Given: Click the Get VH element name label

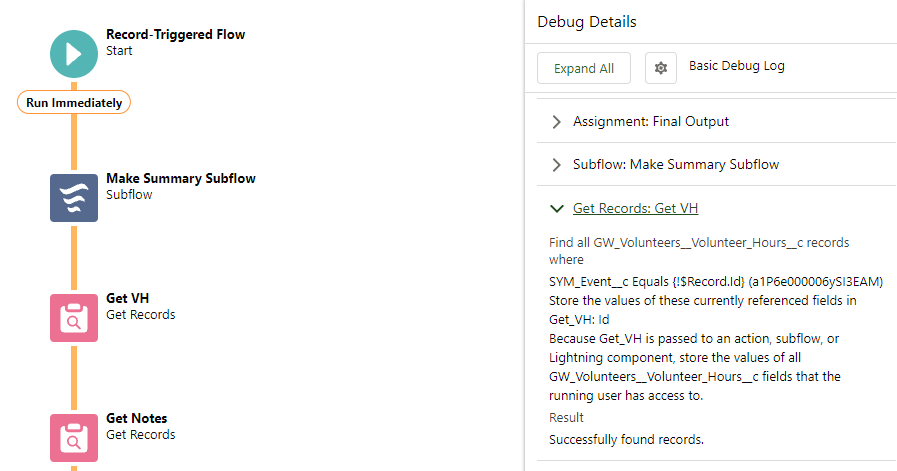Looking at the screenshot, I should pyautogui.click(x=128, y=298).
